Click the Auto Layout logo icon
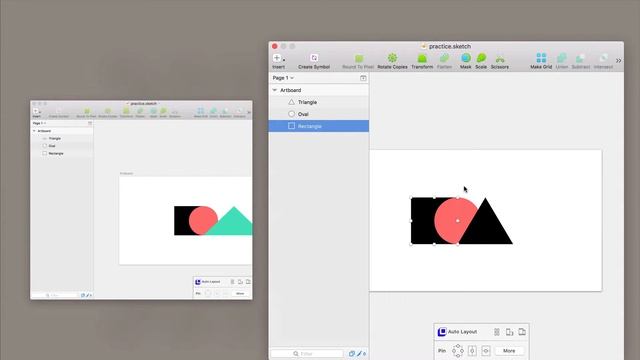The height and width of the screenshot is (360, 640). click(442, 332)
